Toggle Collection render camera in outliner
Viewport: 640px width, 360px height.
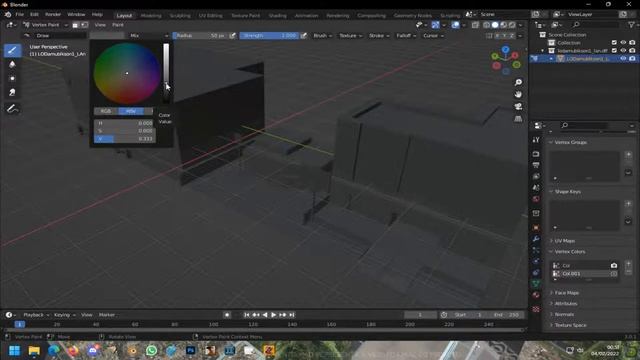[x=632, y=42]
